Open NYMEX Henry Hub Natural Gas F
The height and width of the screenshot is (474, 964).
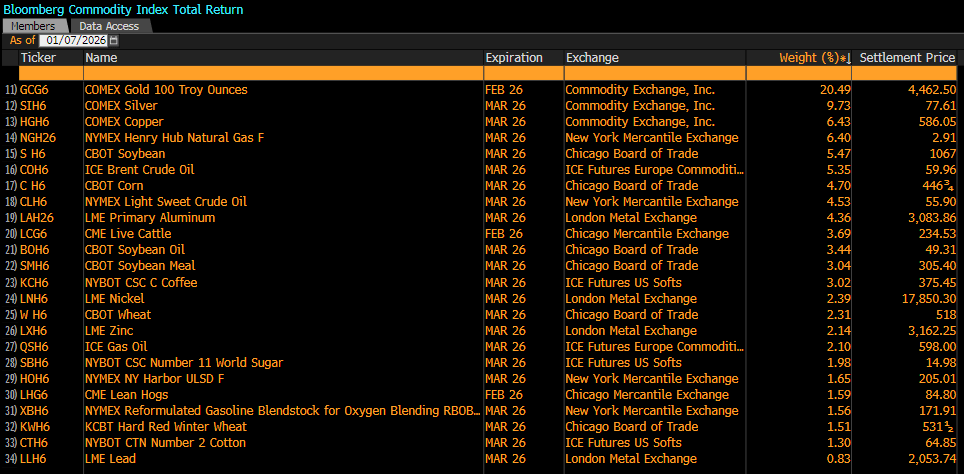pos(175,138)
